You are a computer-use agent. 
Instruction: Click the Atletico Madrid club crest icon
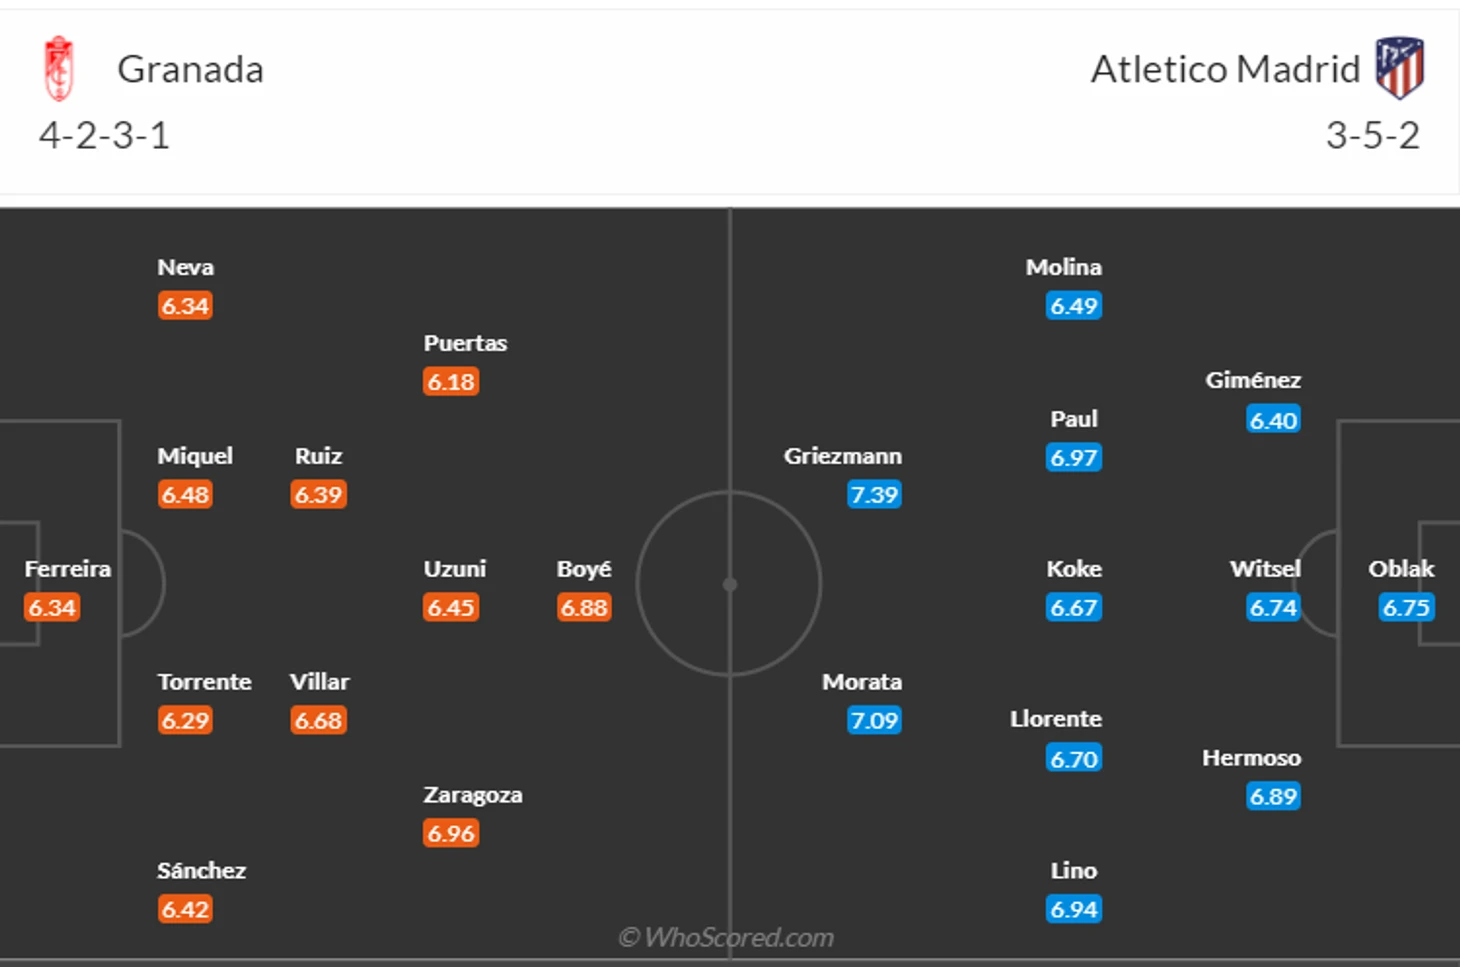tap(1399, 67)
